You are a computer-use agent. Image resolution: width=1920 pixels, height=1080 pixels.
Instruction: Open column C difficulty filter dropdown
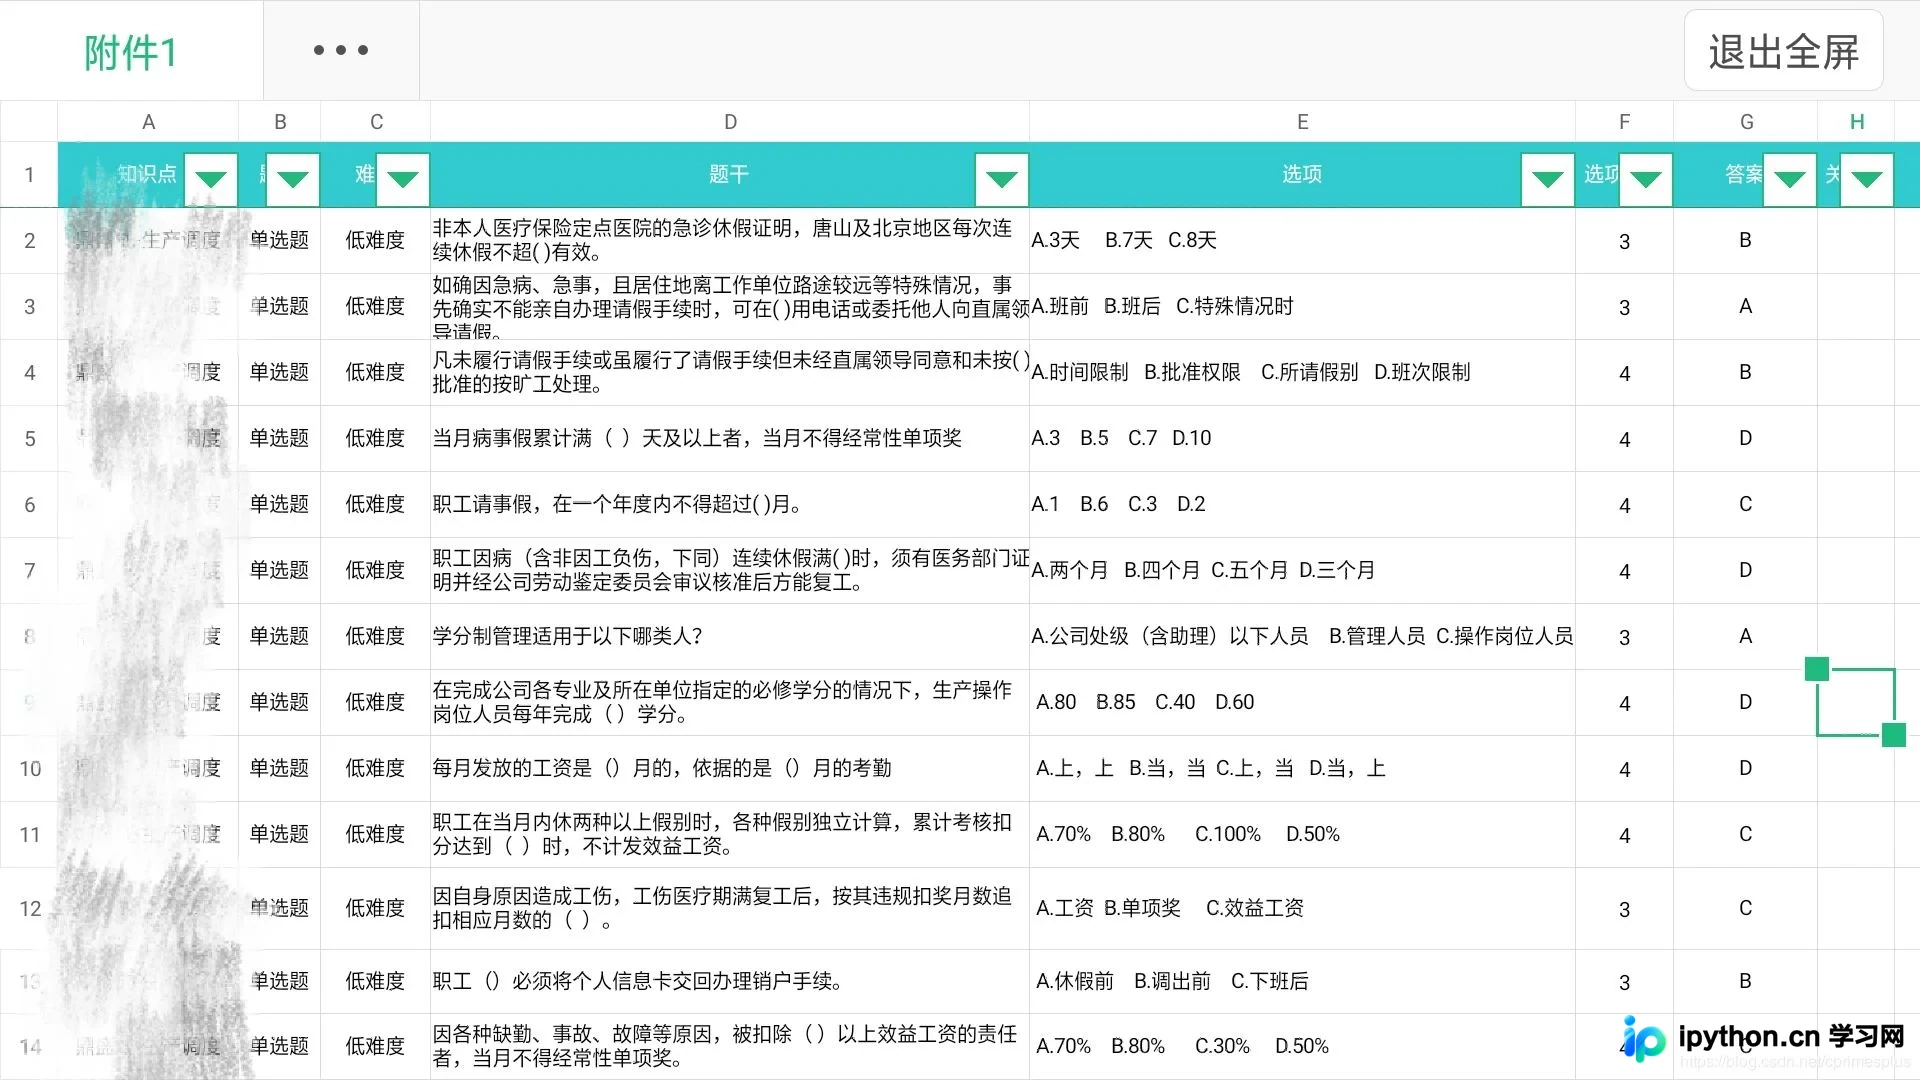tap(403, 180)
